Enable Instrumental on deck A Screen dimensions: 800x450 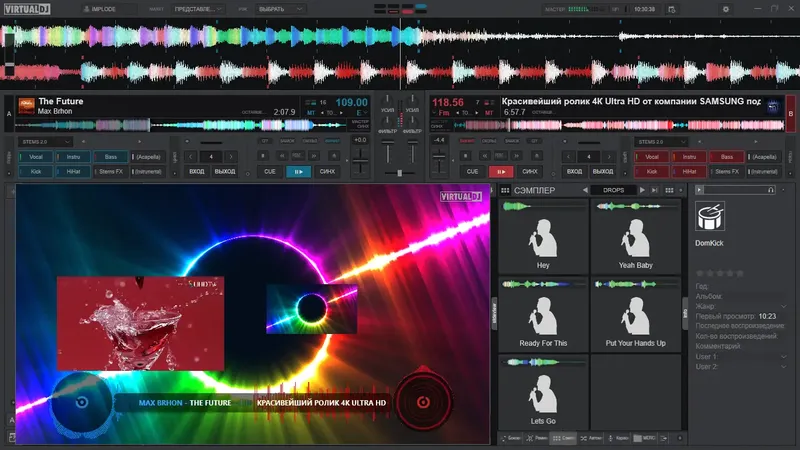click(x=148, y=172)
